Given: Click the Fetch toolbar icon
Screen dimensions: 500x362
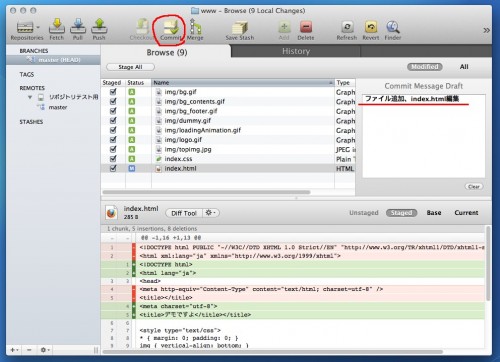Looking at the screenshot, I should point(57,26).
